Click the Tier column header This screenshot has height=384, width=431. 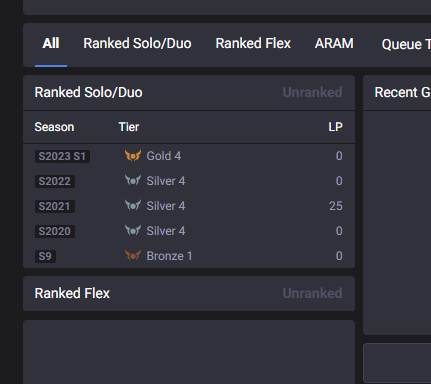tap(129, 127)
